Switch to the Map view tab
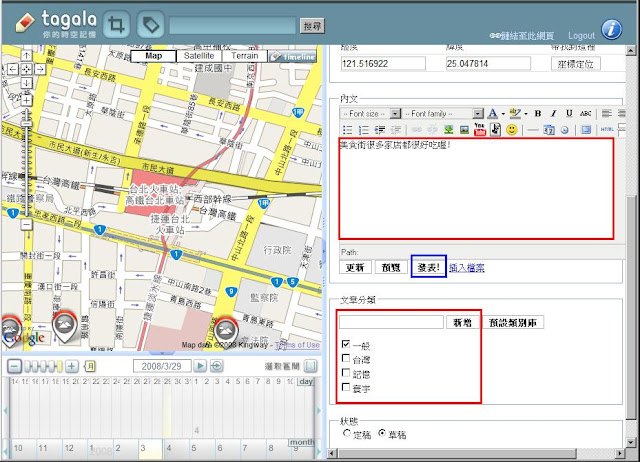 click(153, 56)
